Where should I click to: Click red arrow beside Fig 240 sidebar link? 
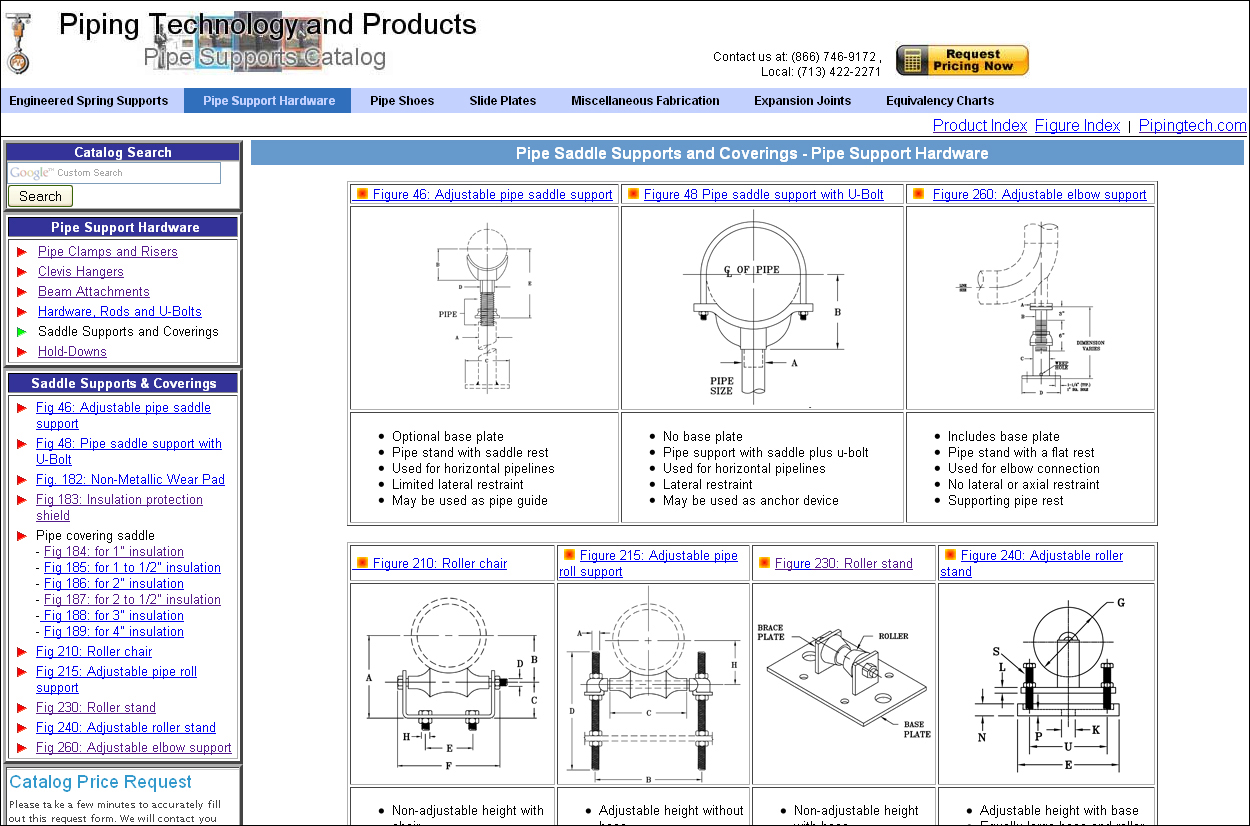coord(22,728)
